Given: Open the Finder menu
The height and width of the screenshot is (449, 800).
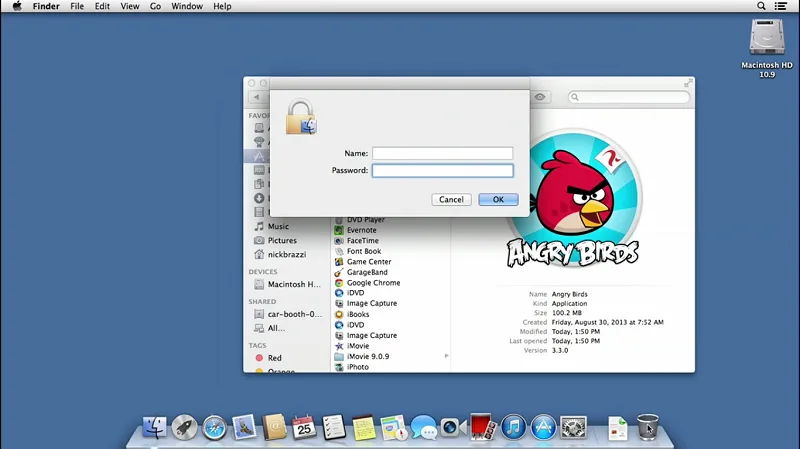Looking at the screenshot, I should pyautogui.click(x=46, y=6).
